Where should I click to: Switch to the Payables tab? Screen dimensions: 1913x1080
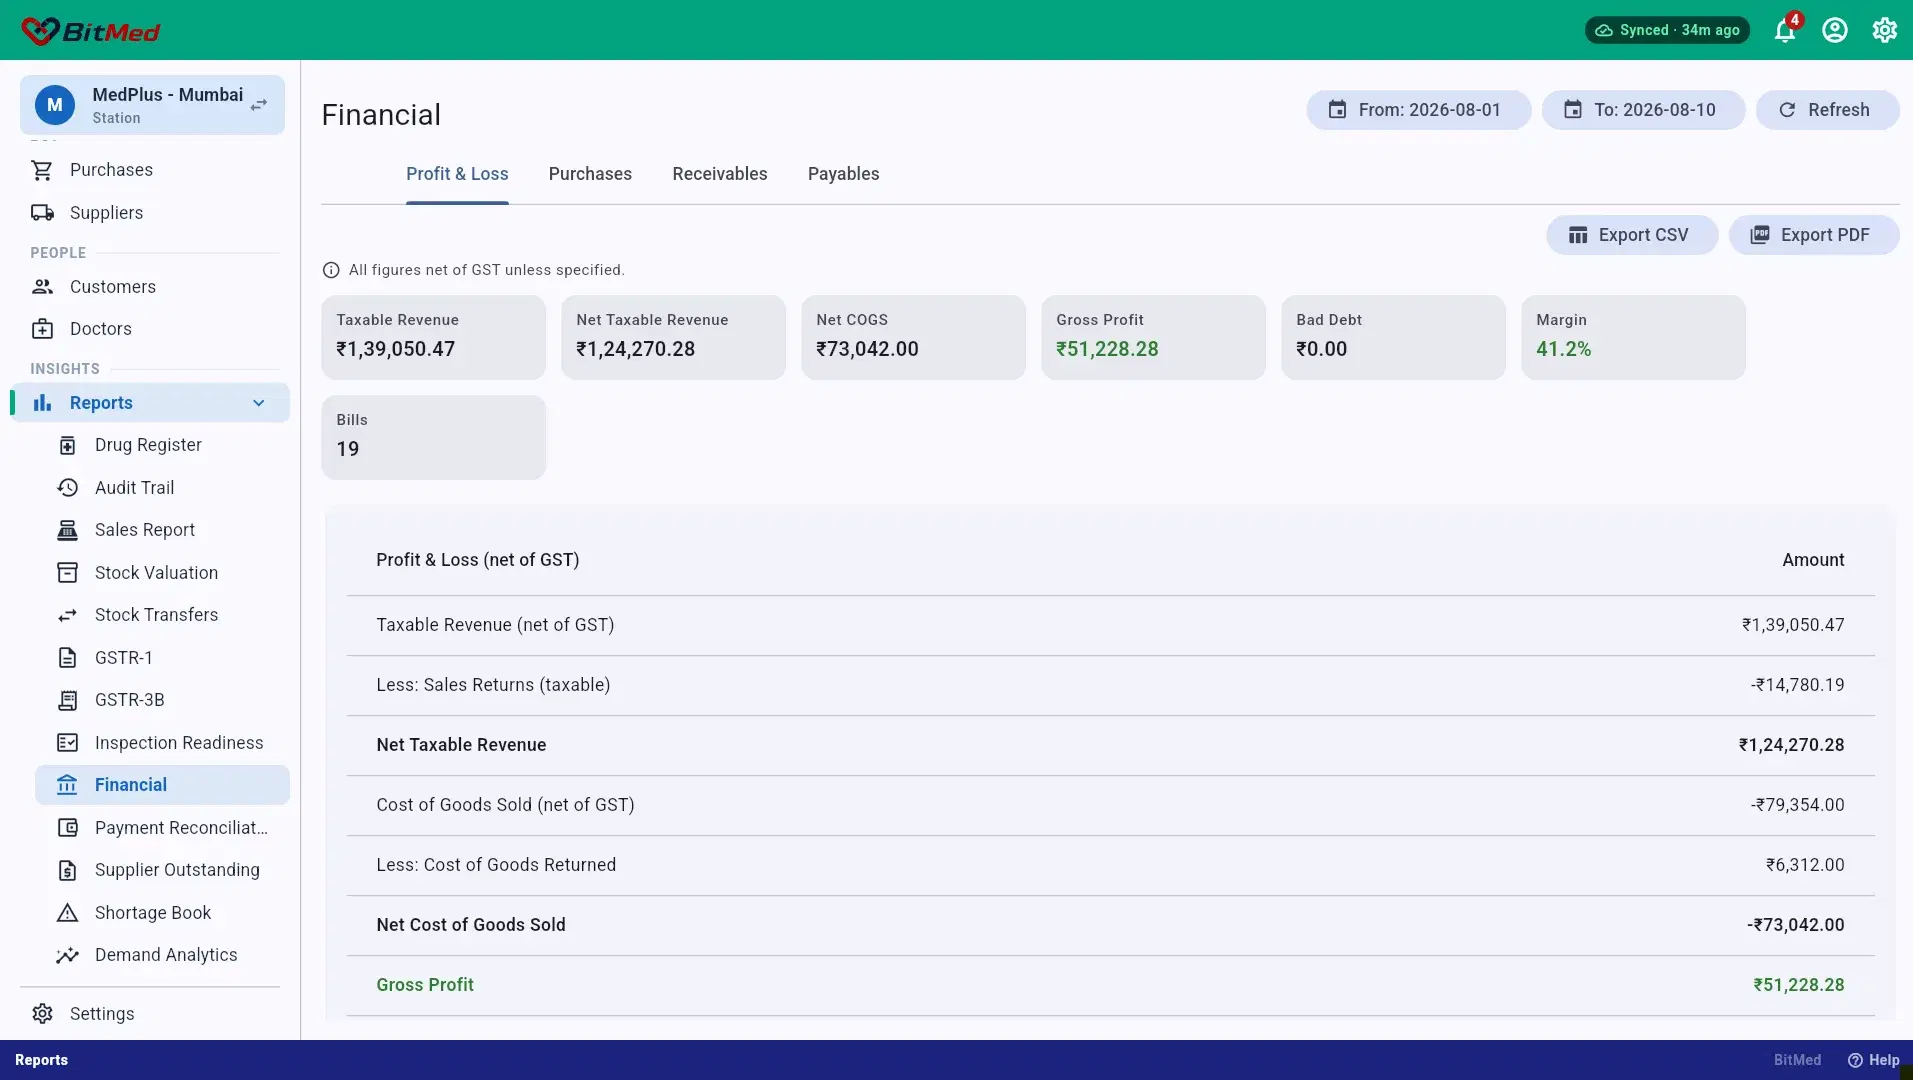(844, 174)
